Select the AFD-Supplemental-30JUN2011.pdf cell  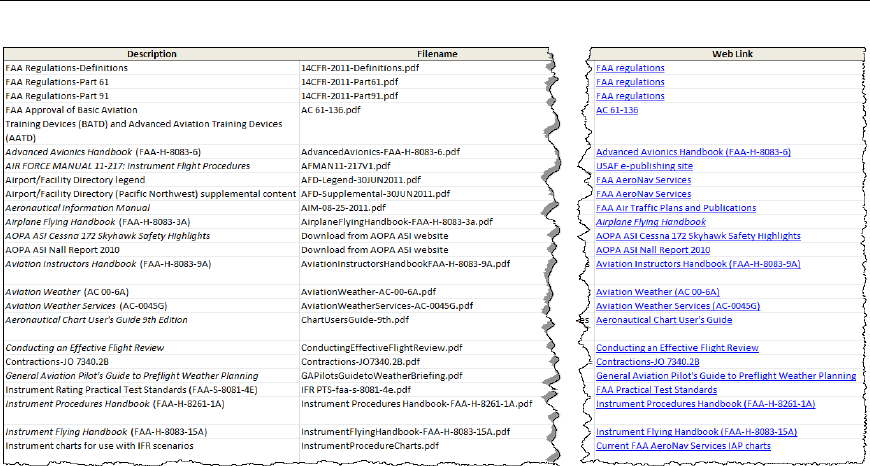point(375,194)
